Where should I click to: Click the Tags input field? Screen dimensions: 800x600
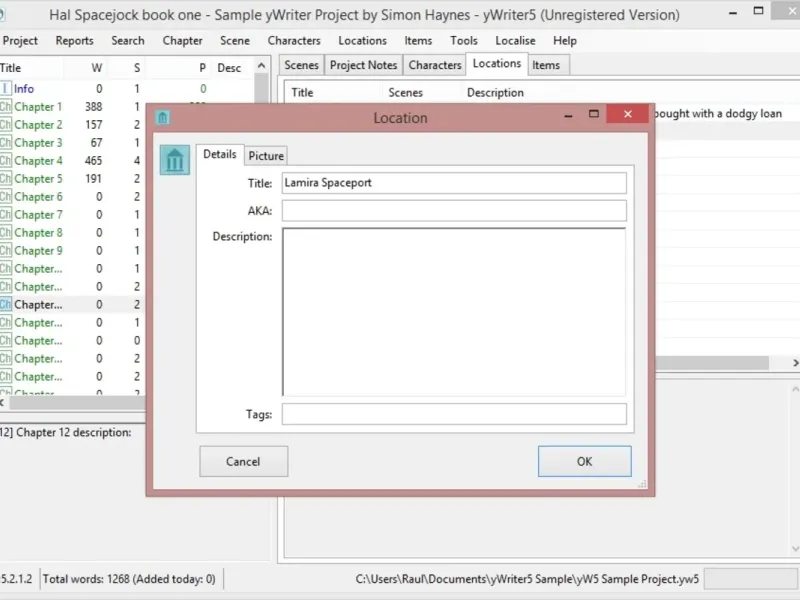[x=454, y=414]
